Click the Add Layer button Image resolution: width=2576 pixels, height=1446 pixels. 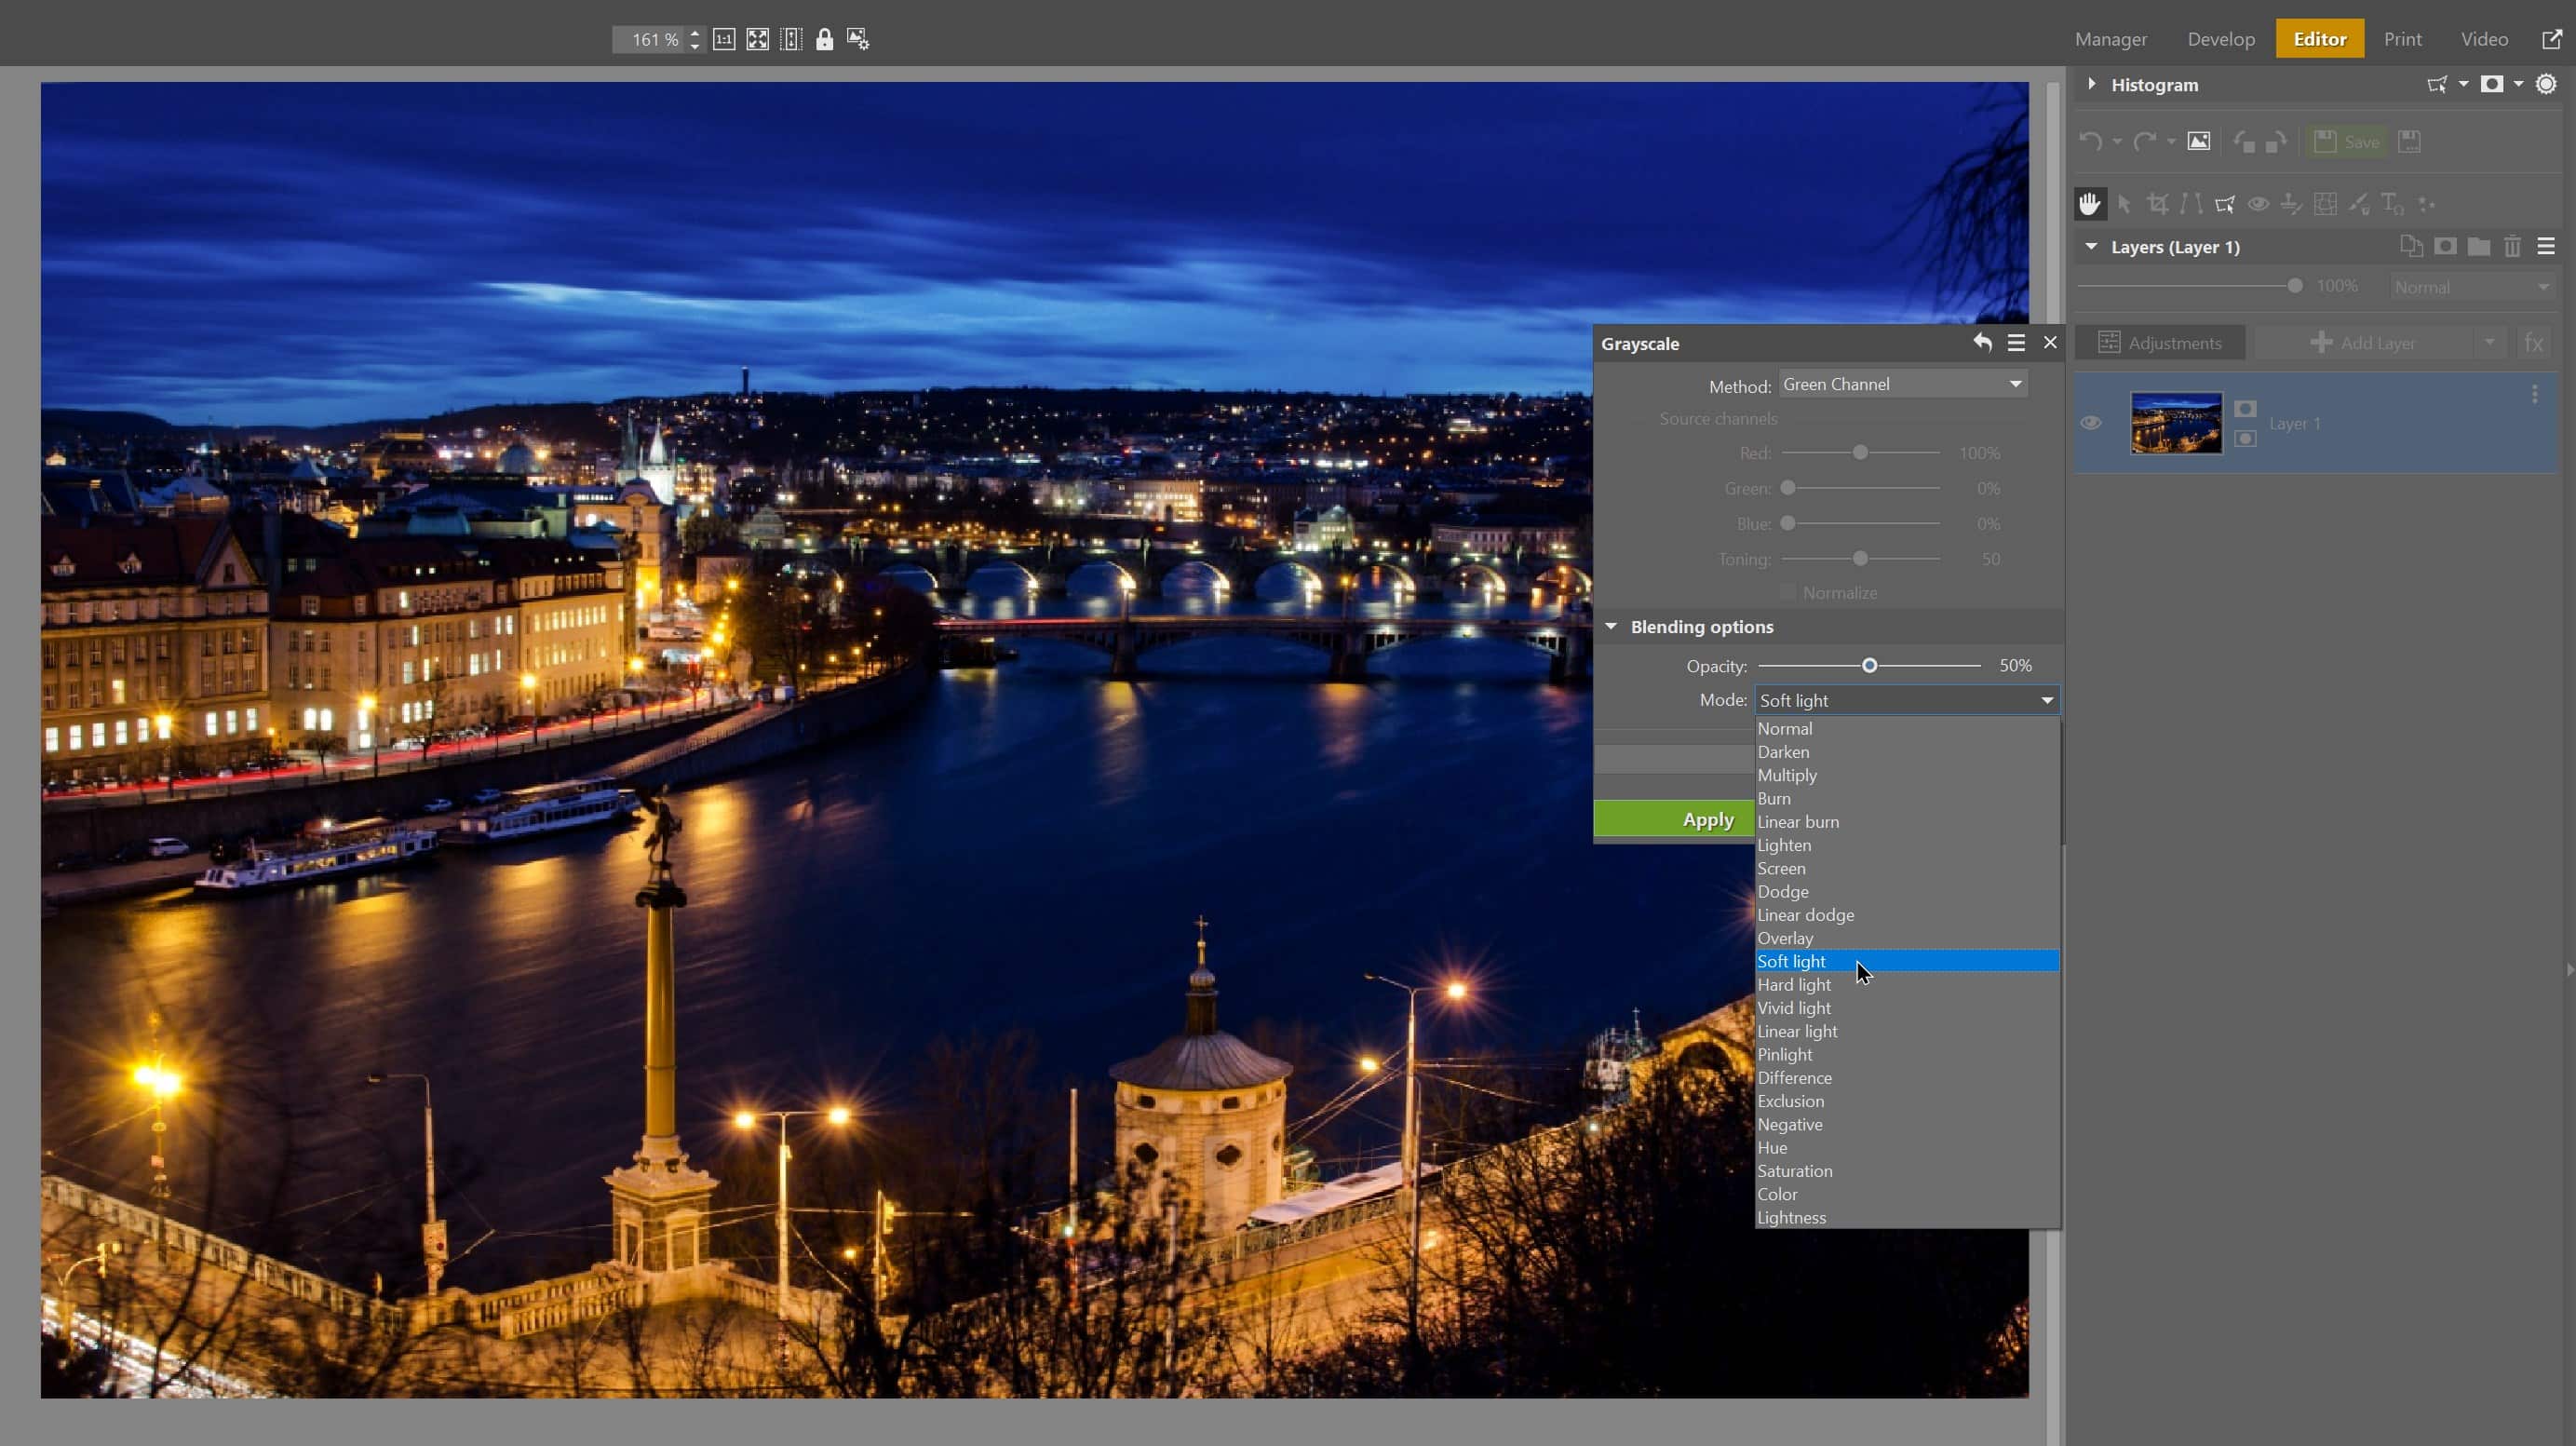tap(2362, 343)
